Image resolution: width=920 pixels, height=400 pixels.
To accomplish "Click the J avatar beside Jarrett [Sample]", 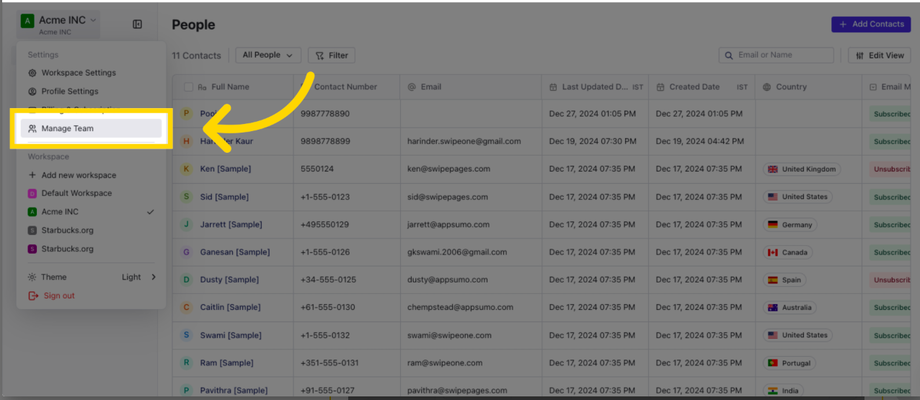I will [x=187, y=225].
